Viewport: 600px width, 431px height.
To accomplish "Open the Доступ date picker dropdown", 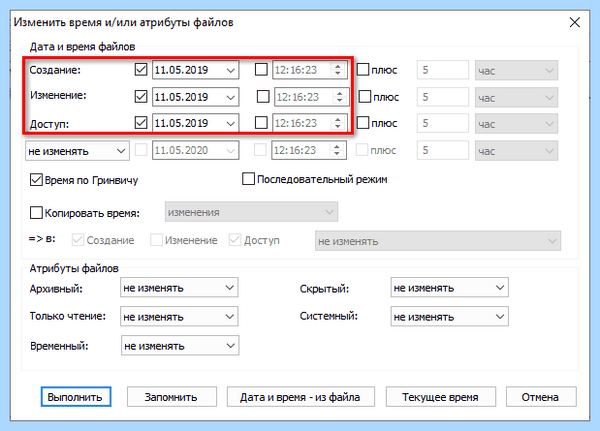I will click(x=230, y=123).
